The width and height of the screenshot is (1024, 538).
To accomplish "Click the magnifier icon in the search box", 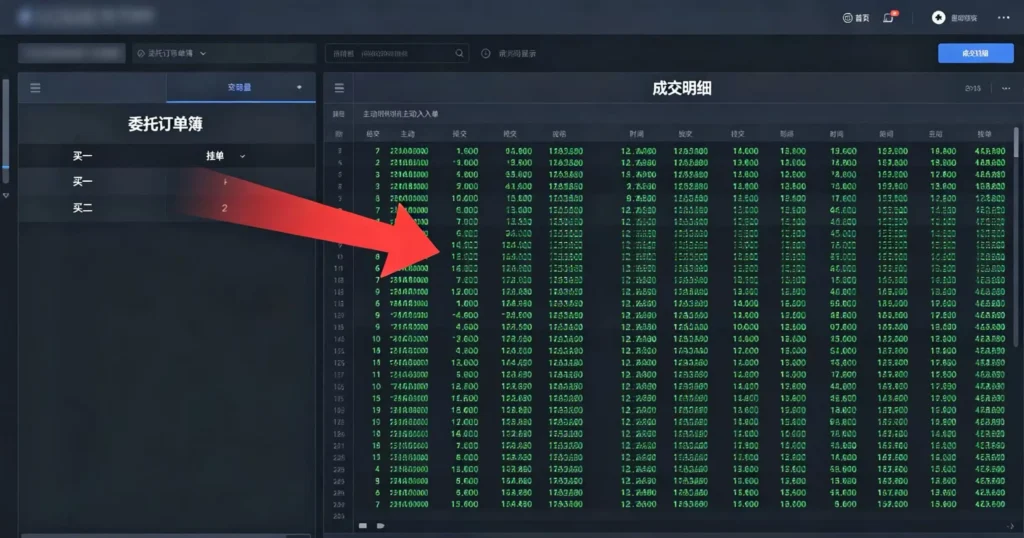I will (x=459, y=54).
